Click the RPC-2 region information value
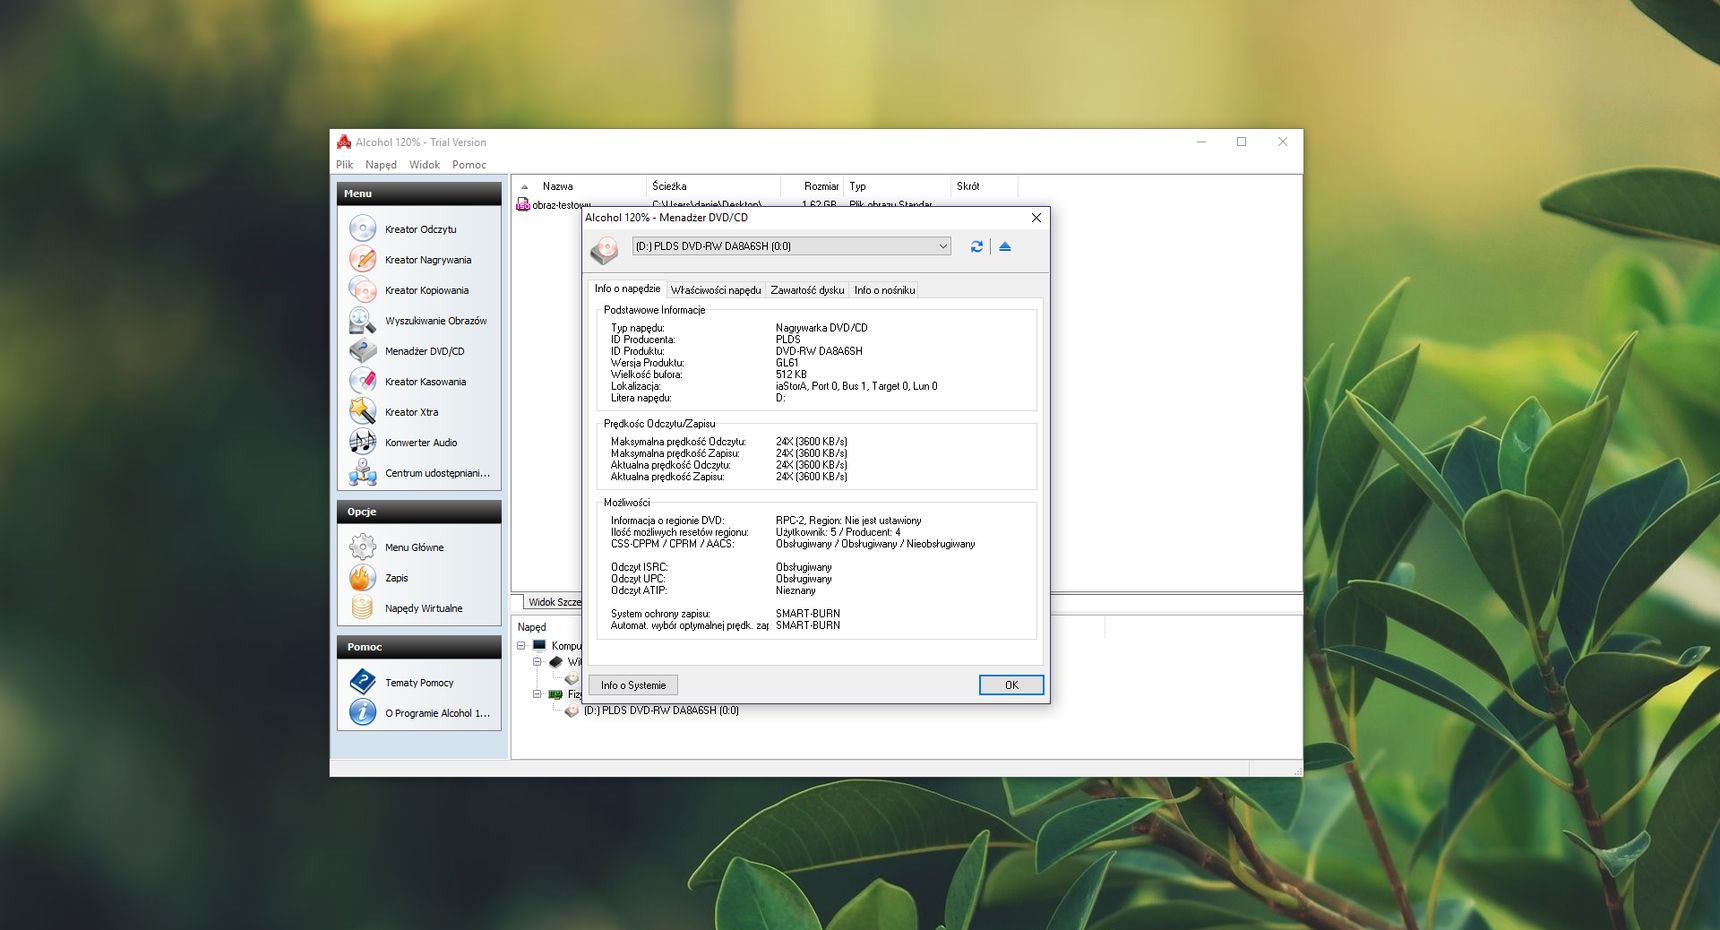Image resolution: width=1720 pixels, height=930 pixels. pos(848,521)
